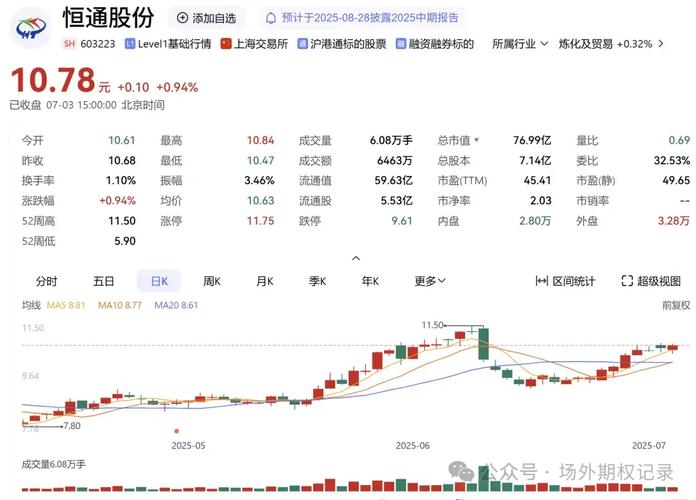Screen dimensions: 696x500
Task: Click the 最高 value 10.84
Action: point(261,140)
